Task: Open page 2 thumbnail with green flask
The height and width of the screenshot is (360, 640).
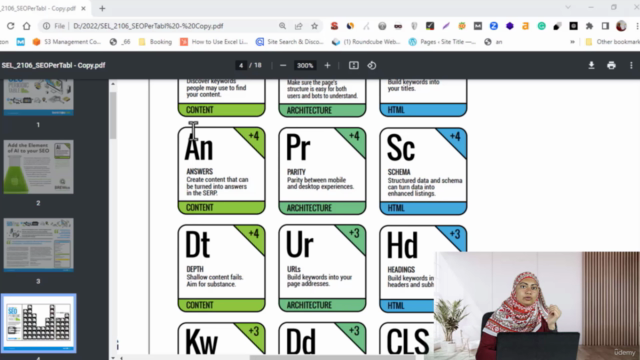Action: click(x=38, y=167)
